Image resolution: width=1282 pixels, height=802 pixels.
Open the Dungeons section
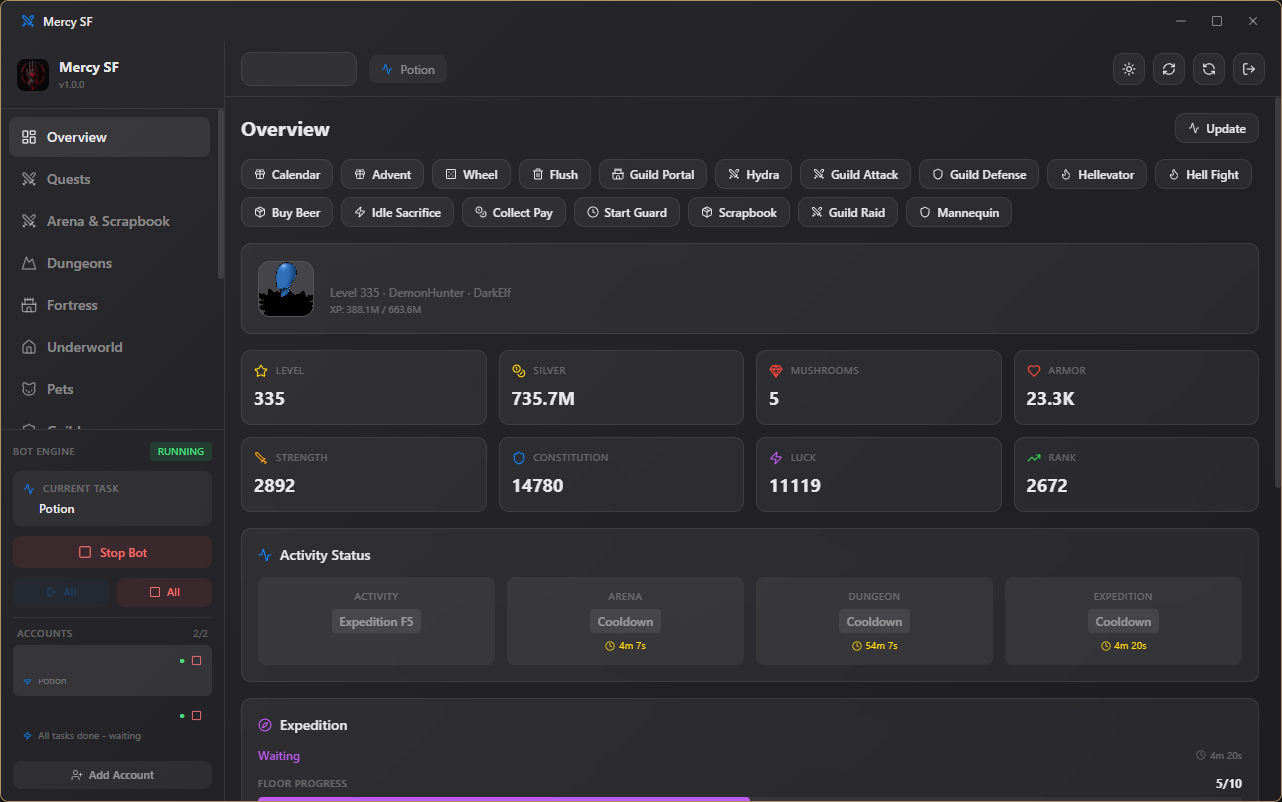pos(110,263)
